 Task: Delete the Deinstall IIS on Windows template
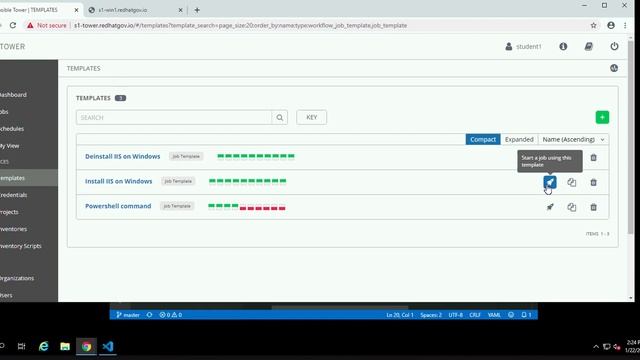[x=593, y=158]
